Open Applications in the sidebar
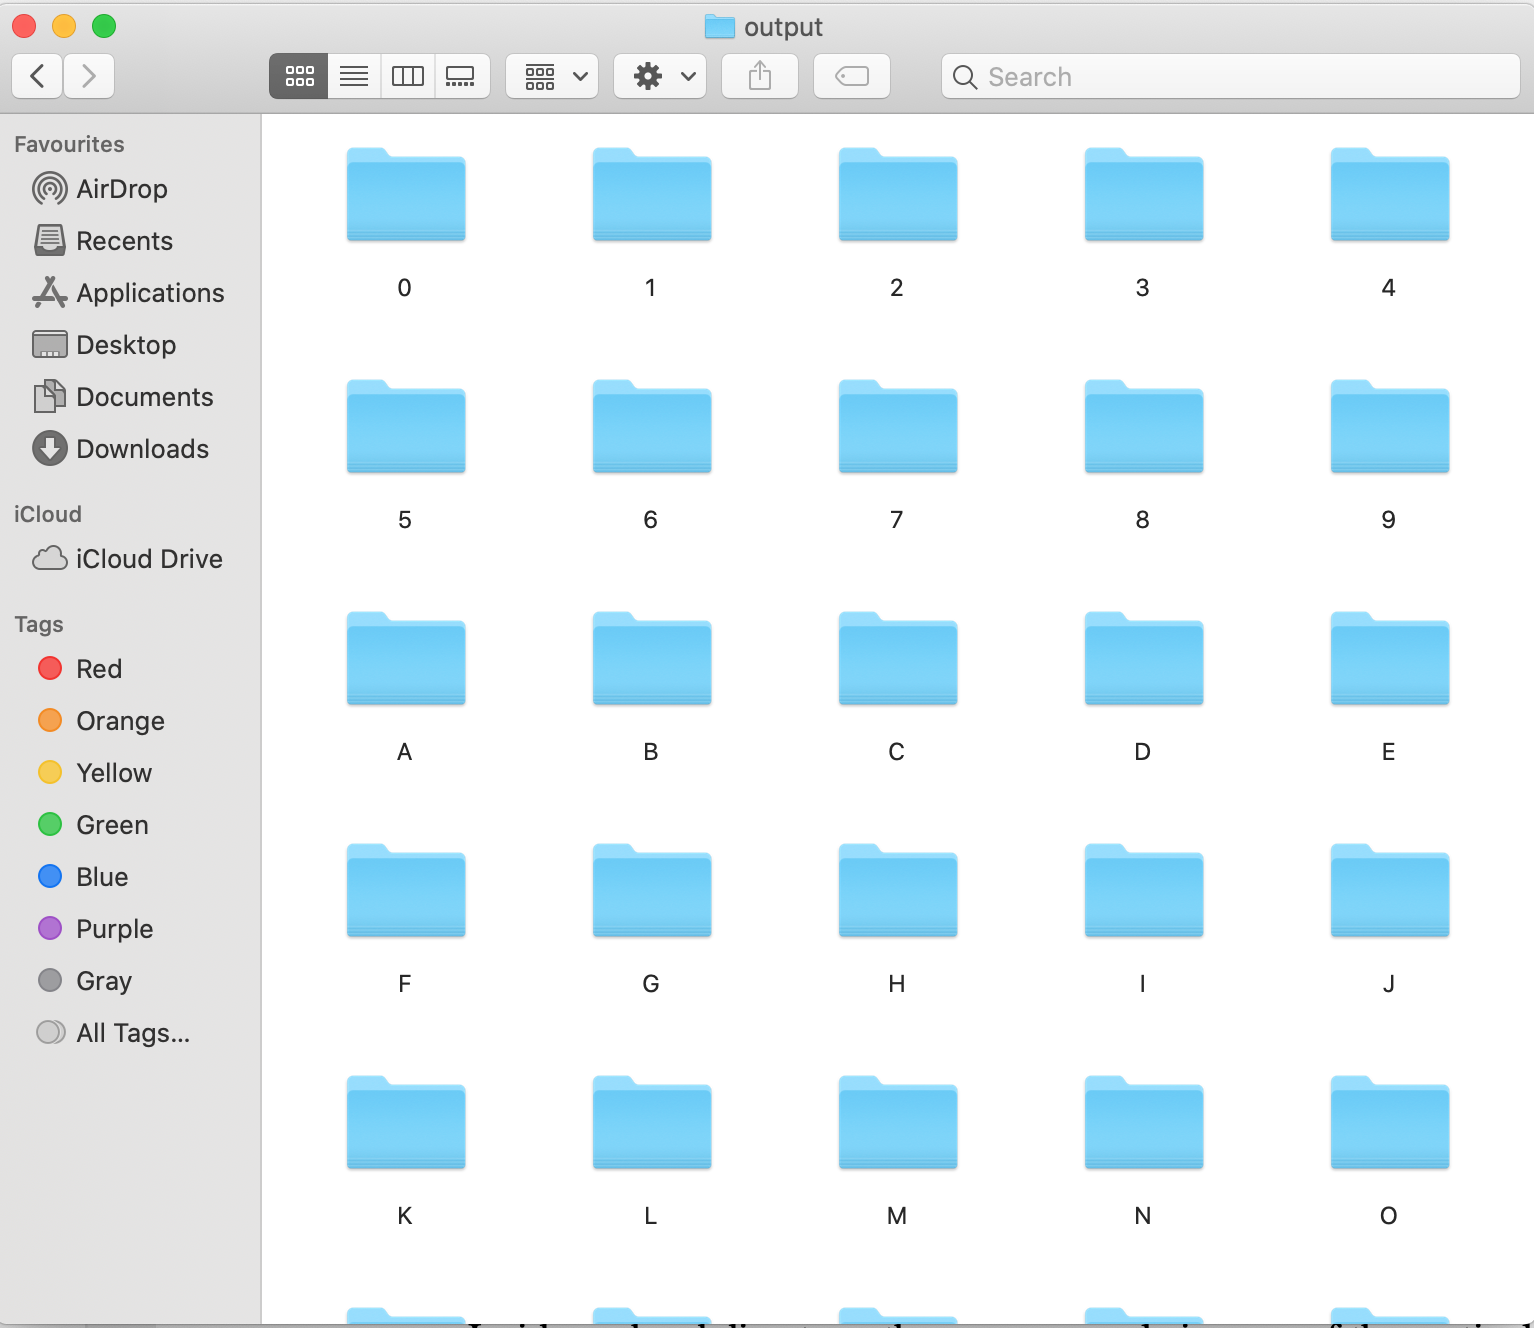 tap(130, 293)
